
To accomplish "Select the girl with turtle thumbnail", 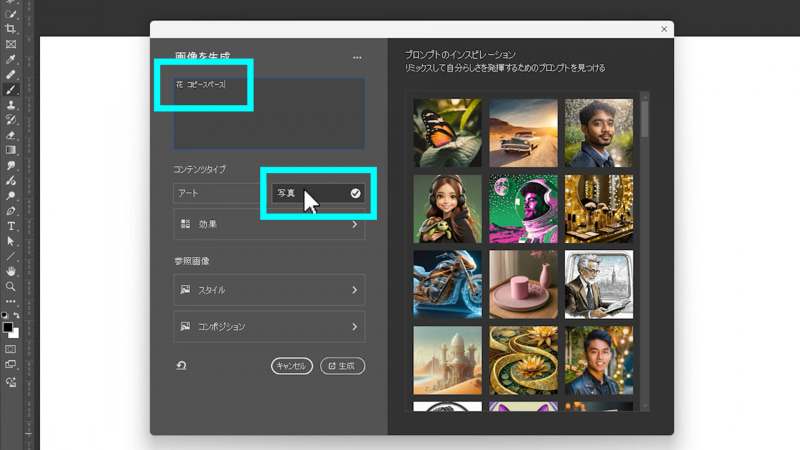I will click(447, 209).
